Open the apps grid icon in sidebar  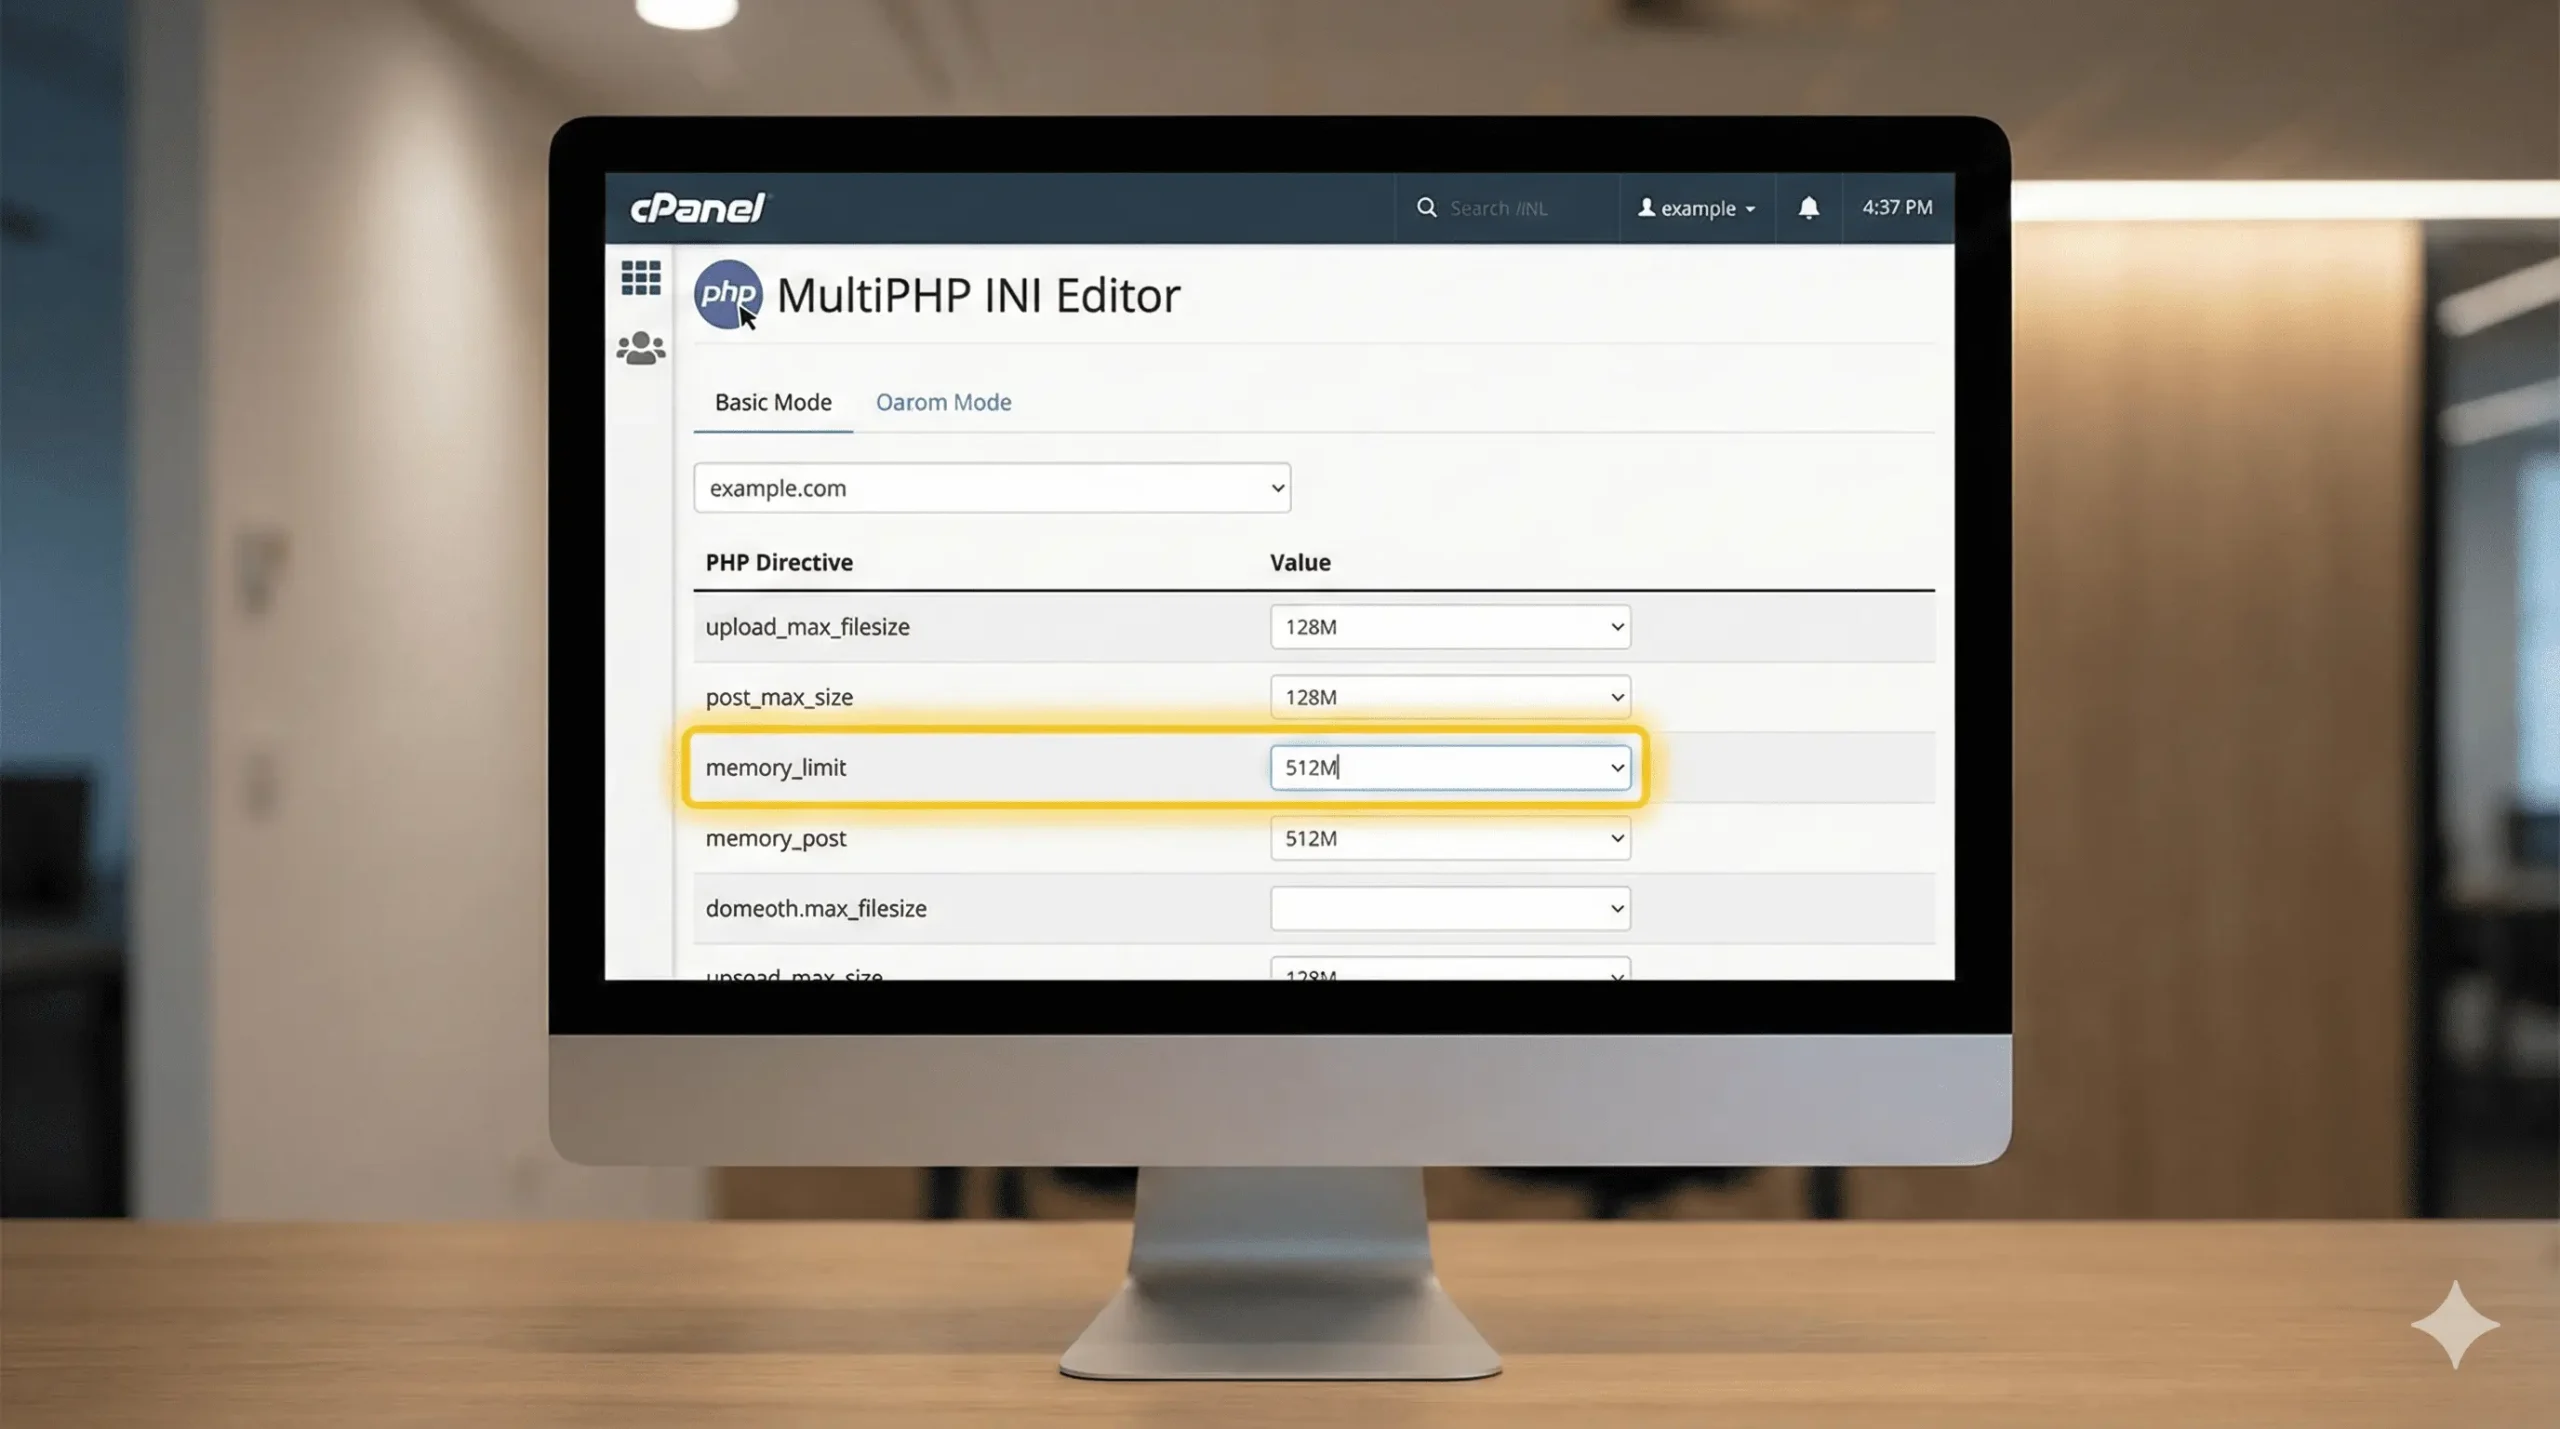[641, 277]
